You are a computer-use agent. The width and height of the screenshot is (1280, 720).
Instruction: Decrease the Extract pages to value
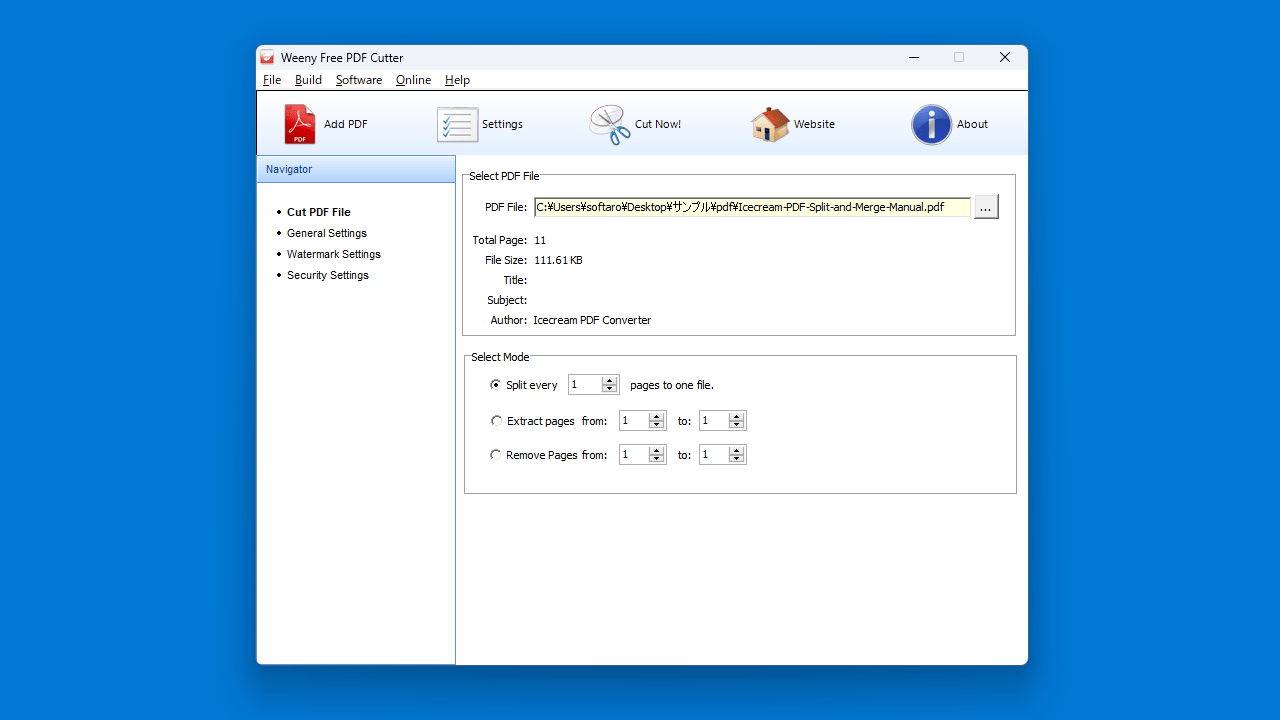pyautogui.click(x=736, y=425)
